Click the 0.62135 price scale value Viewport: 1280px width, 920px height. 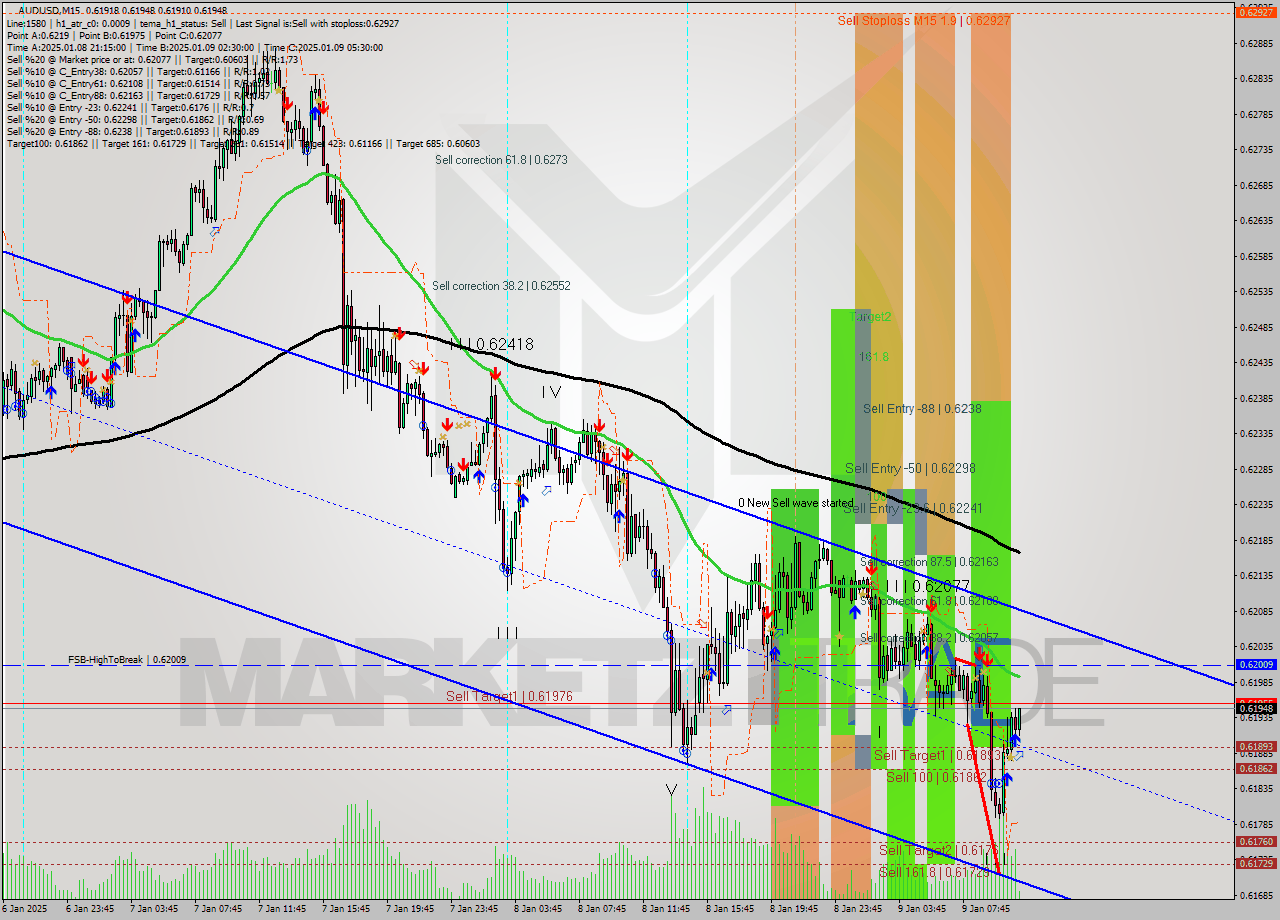(x=1256, y=575)
